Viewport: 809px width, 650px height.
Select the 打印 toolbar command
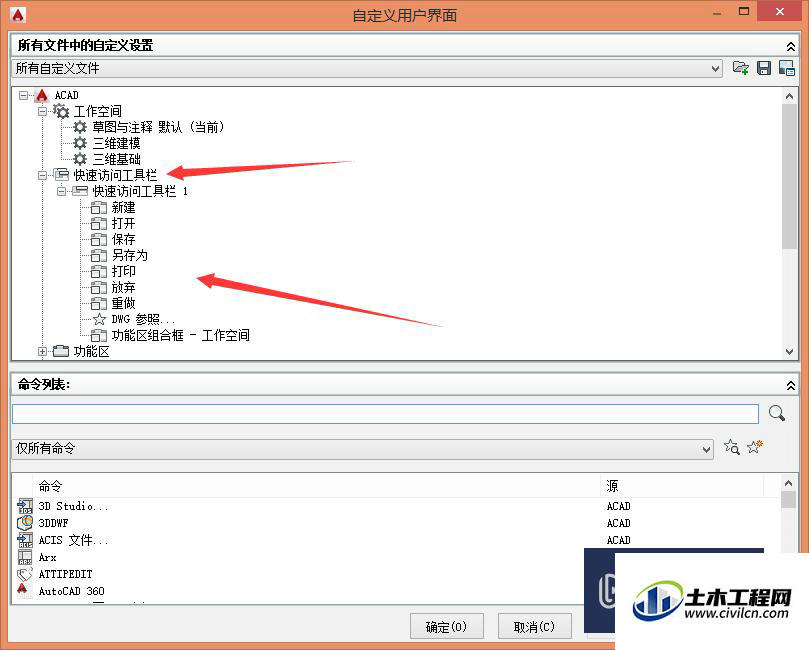(123, 271)
